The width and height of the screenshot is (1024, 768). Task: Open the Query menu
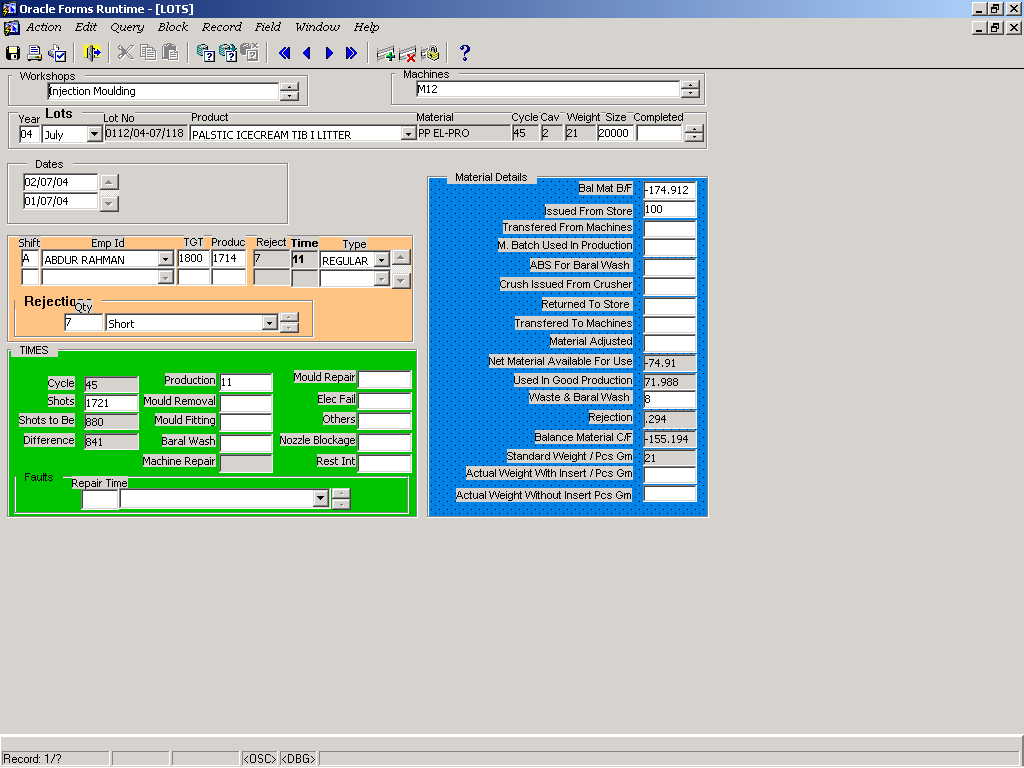127,27
